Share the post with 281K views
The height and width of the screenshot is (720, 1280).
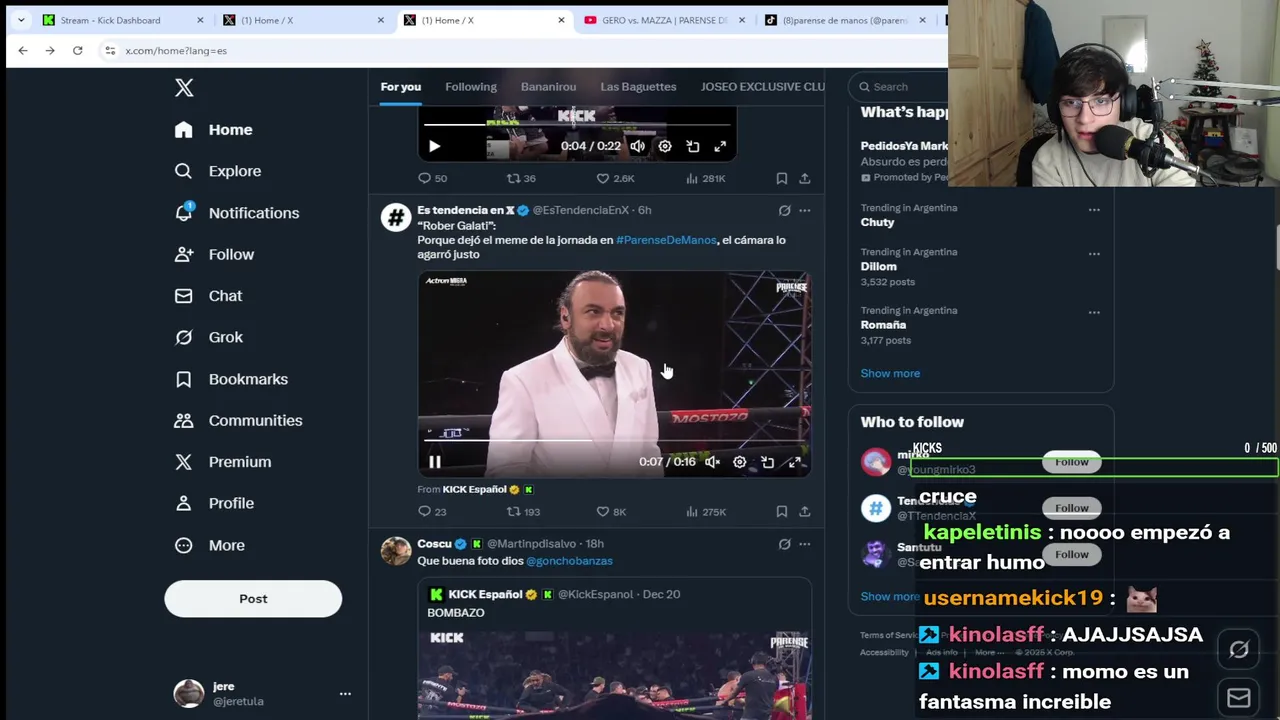click(805, 178)
